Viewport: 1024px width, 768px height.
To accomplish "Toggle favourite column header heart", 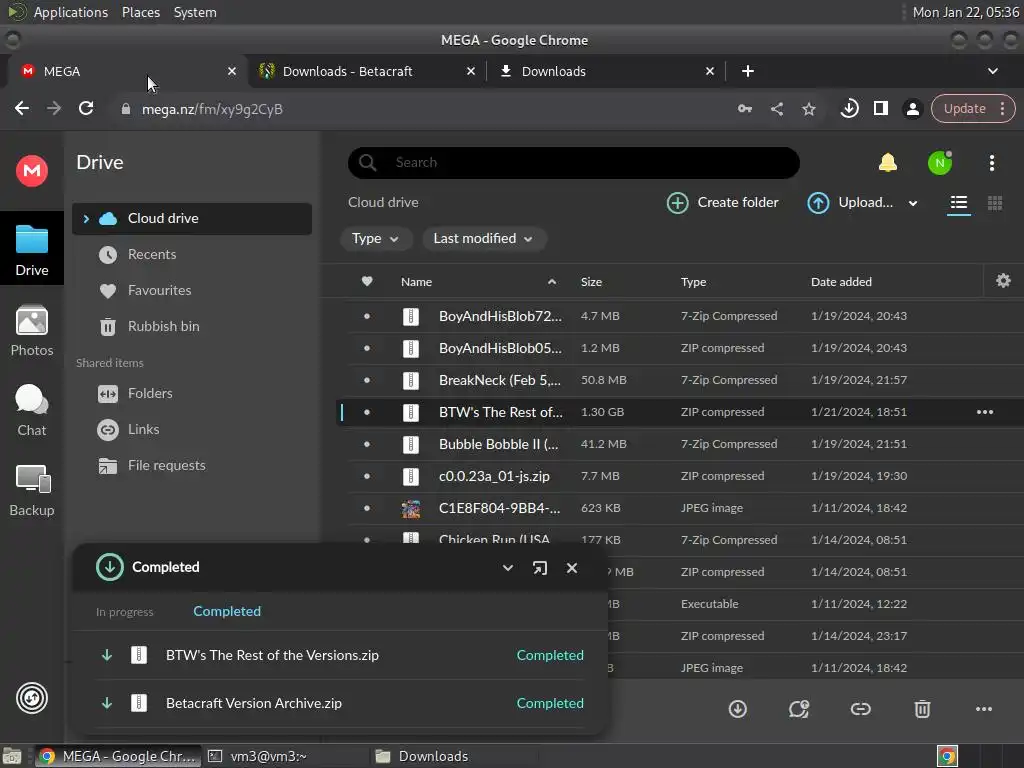I will pos(367,281).
